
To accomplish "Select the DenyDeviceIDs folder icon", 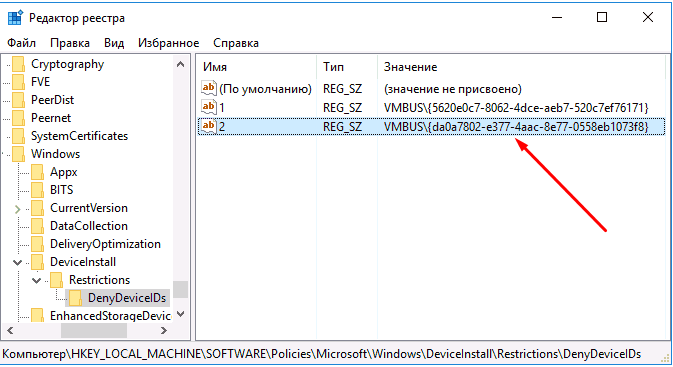I will (x=75, y=298).
